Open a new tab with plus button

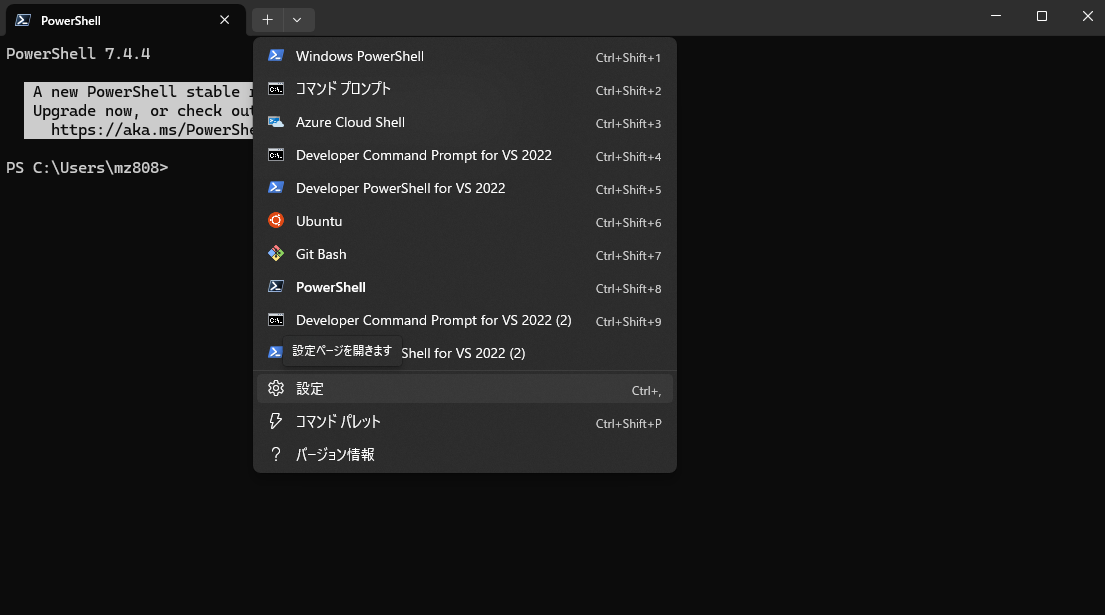pos(267,20)
